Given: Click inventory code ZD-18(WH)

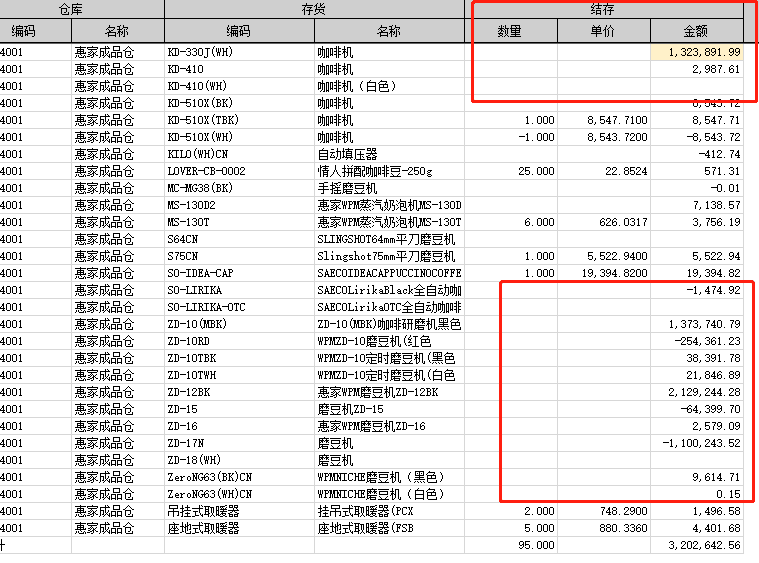Looking at the screenshot, I should tap(239, 460).
